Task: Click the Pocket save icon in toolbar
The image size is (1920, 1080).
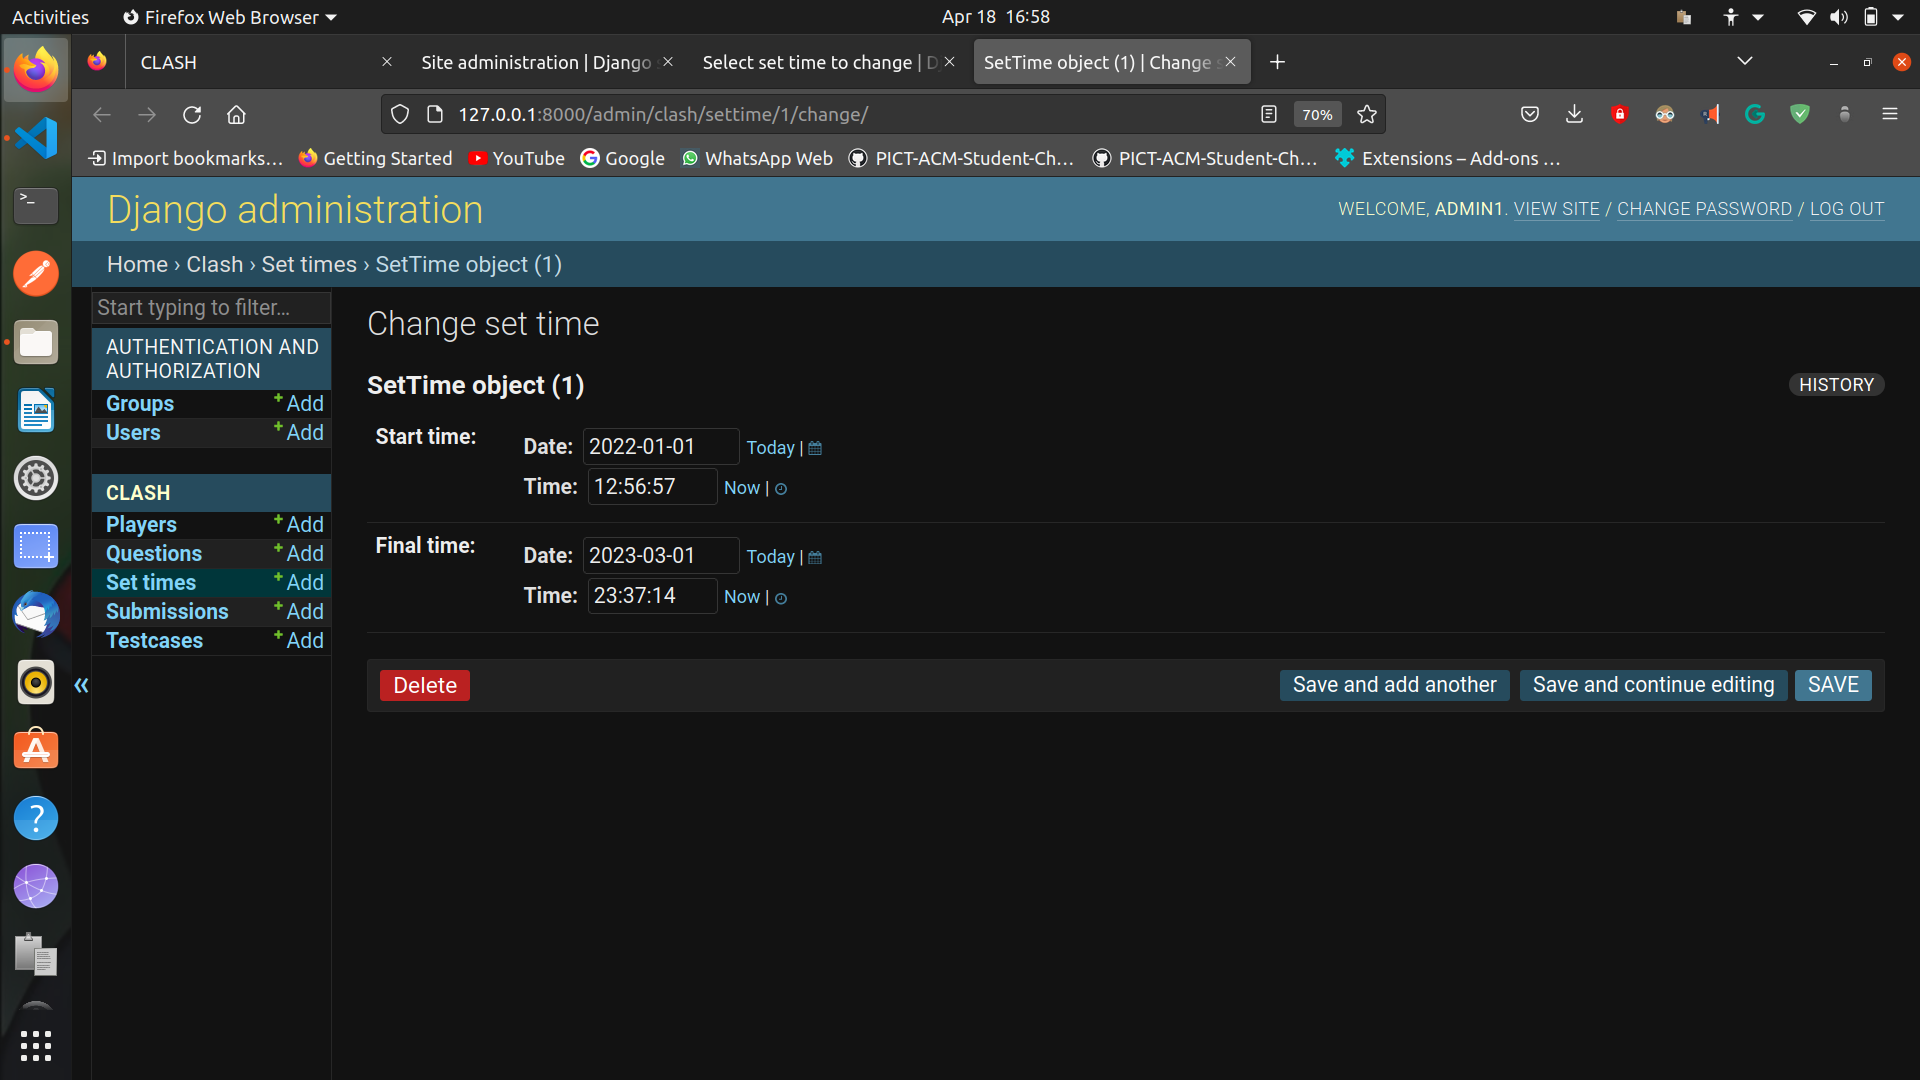Action: click(x=1528, y=115)
